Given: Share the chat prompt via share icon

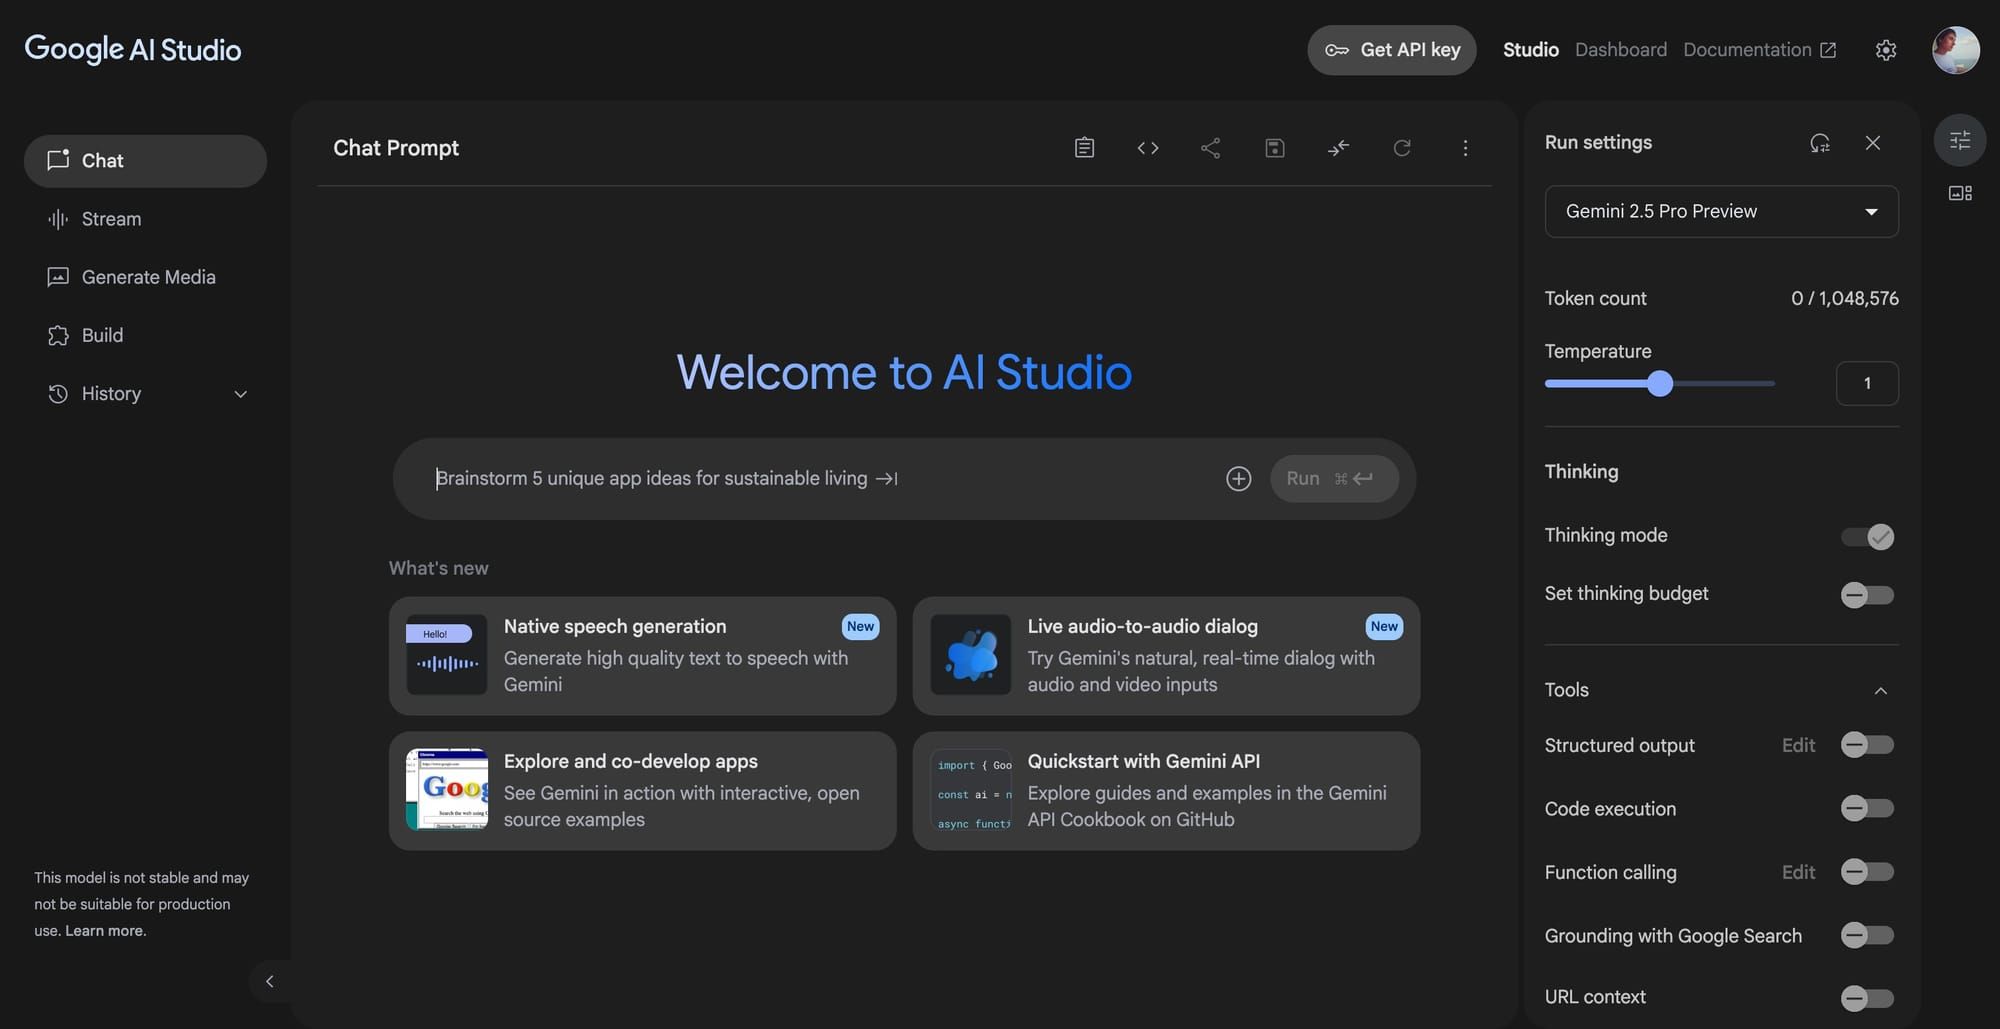Looking at the screenshot, I should (x=1210, y=147).
